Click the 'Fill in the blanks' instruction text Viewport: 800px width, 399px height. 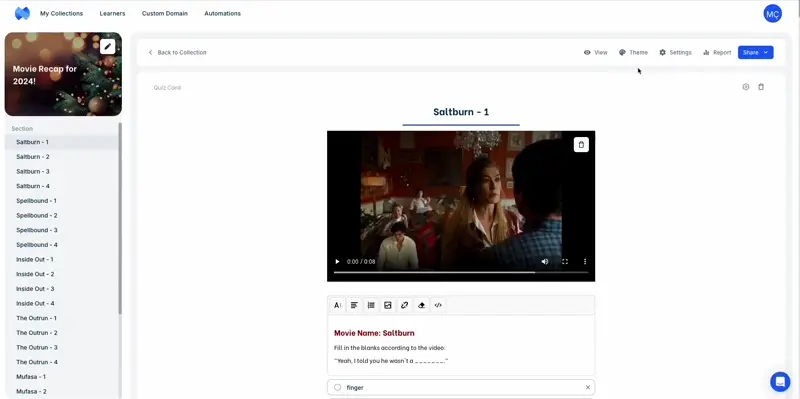389,348
